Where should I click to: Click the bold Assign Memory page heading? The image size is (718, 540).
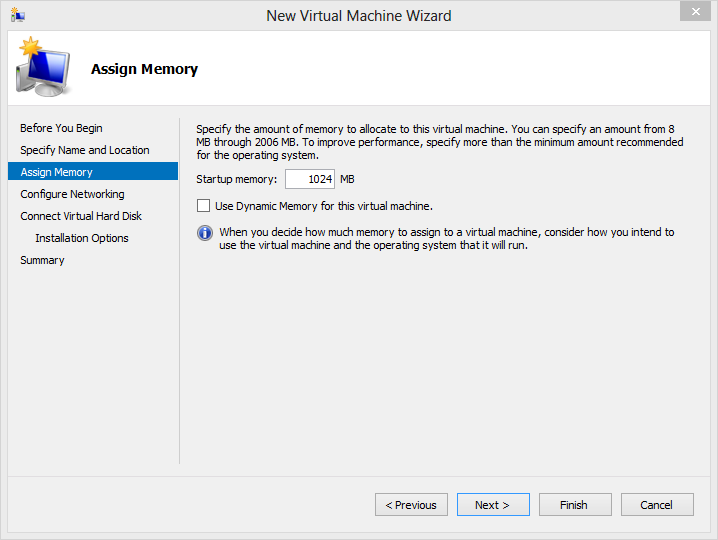(x=144, y=69)
